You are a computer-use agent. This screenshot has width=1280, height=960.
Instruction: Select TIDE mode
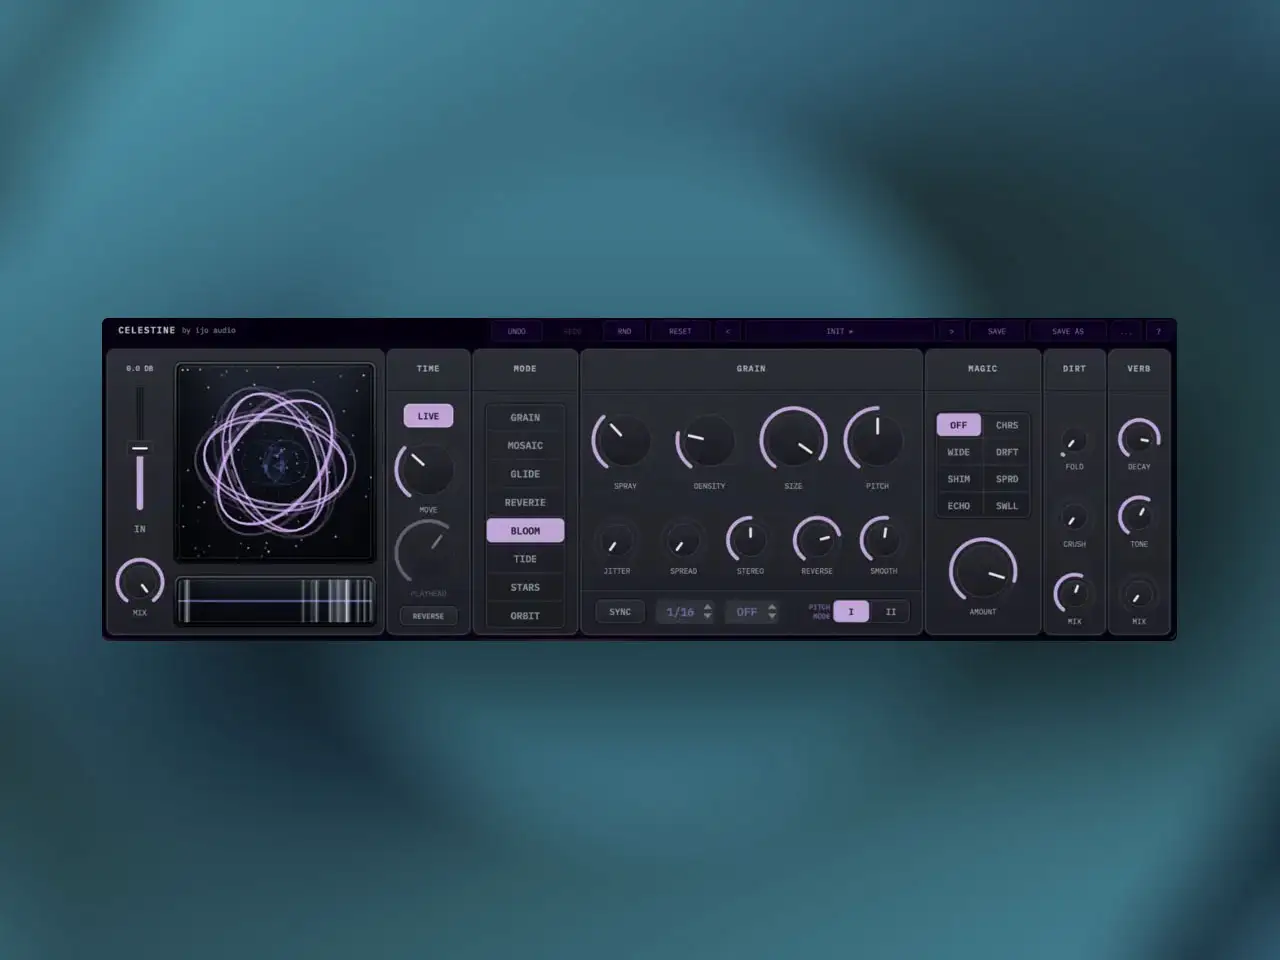coord(525,559)
